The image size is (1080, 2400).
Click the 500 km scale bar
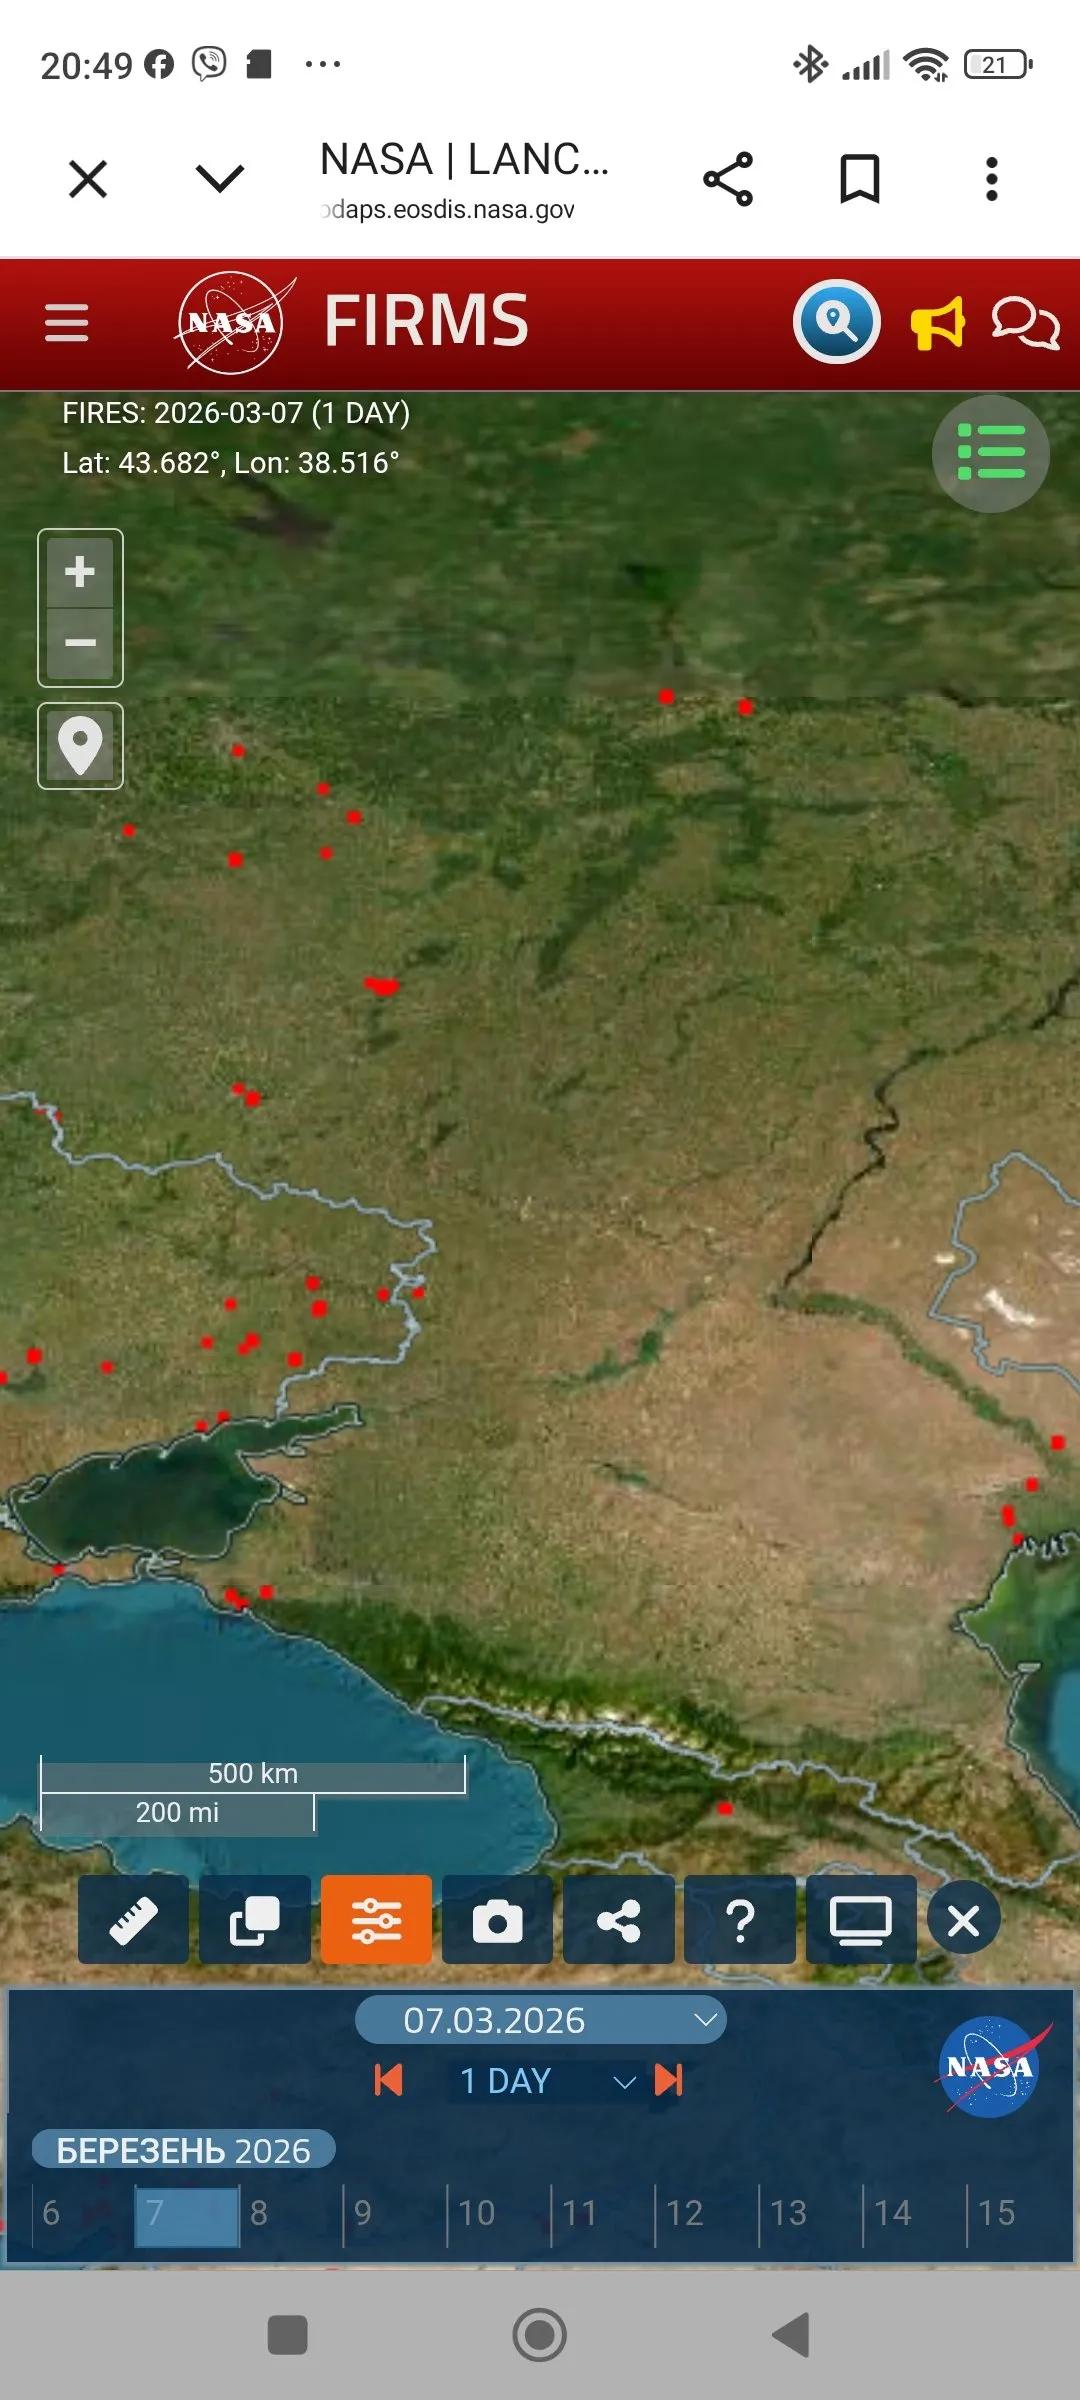coord(253,1775)
